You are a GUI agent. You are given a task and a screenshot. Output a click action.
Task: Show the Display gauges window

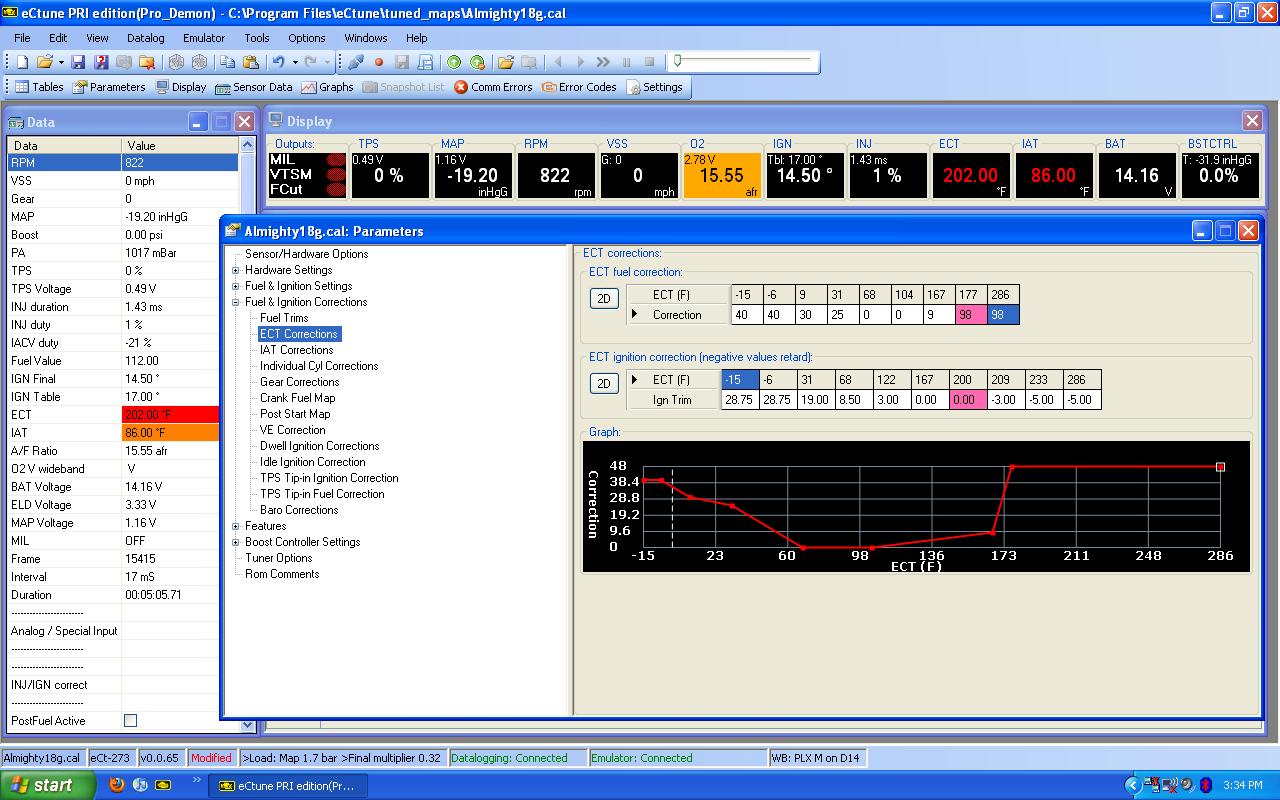(x=181, y=87)
